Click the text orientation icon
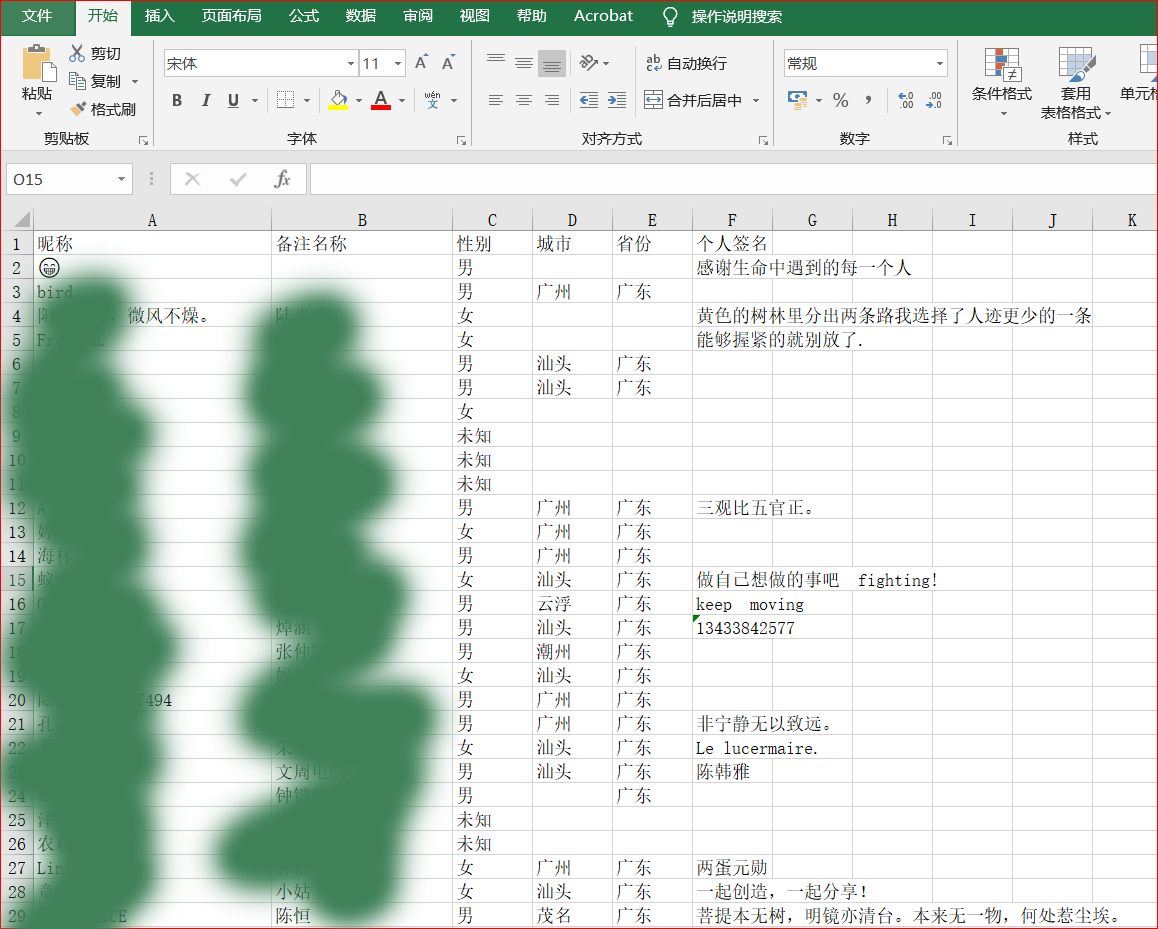The height and width of the screenshot is (929, 1158). 589,64
